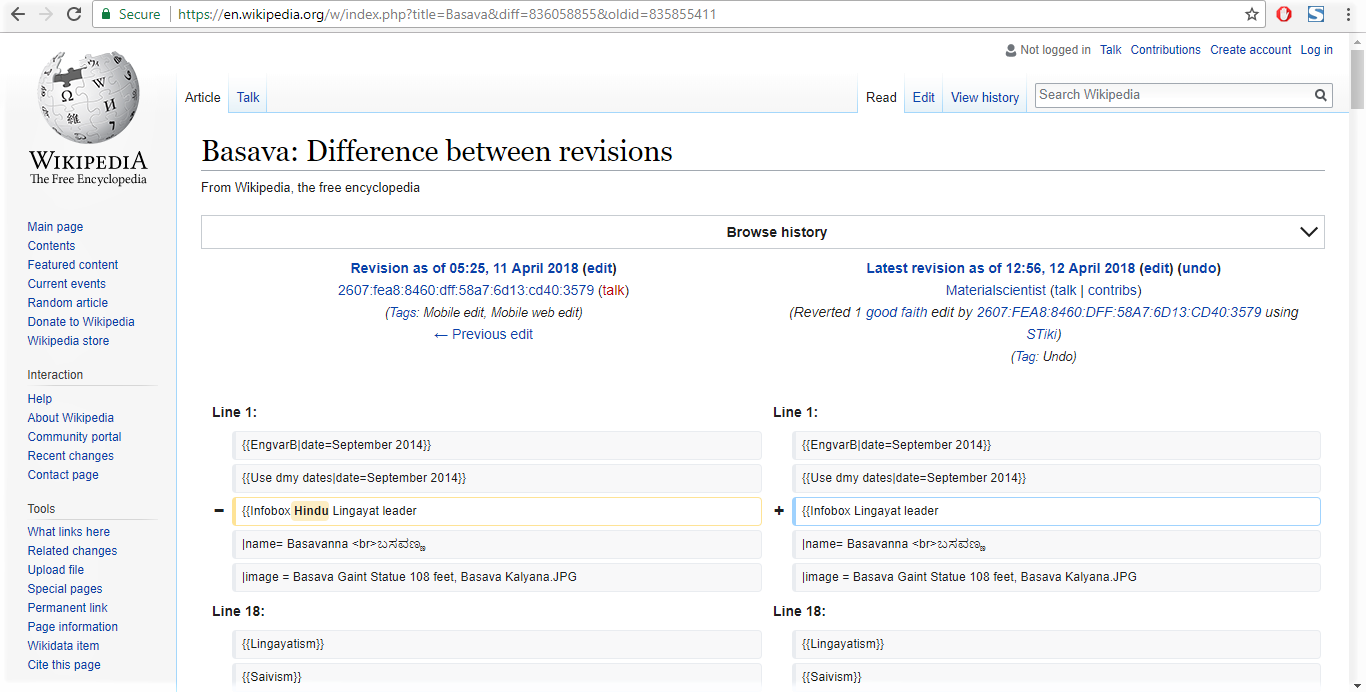The width and height of the screenshot is (1366, 692).
Task: Open Random article in sidebar
Action: coord(68,303)
